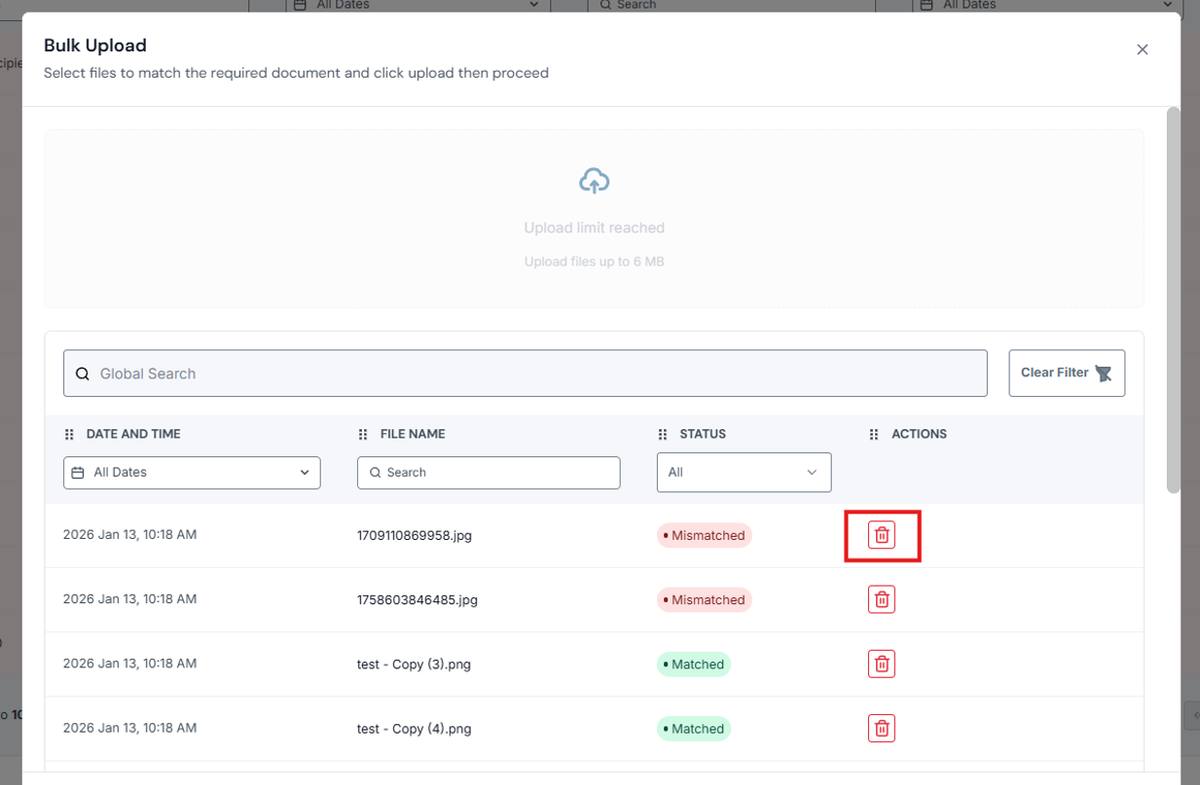This screenshot has width=1200, height=785.
Task: Open the Status All dropdown
Action: pos(744,472)
